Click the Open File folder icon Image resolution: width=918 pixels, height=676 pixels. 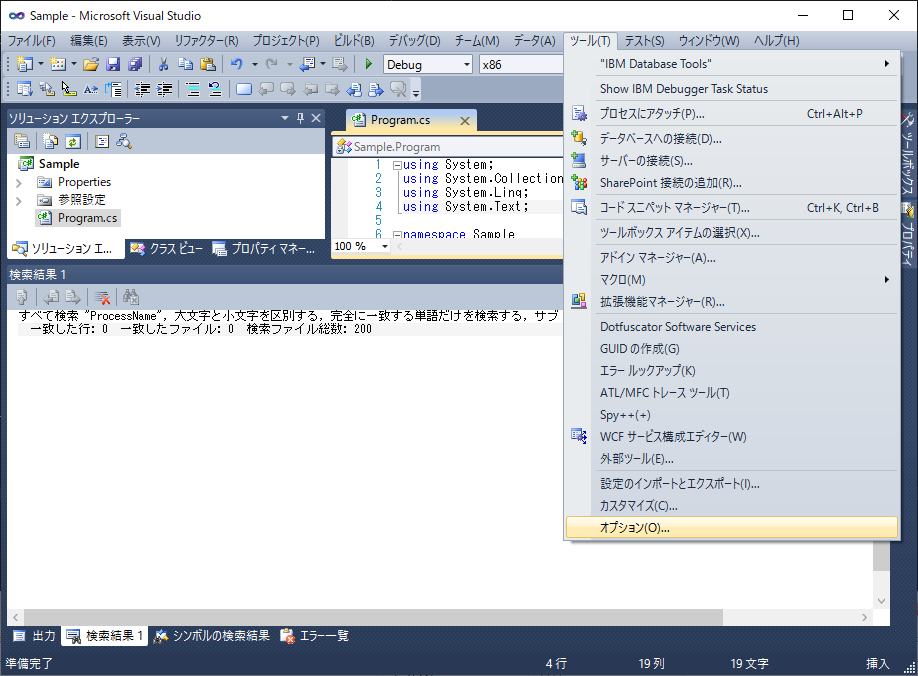tap(91, 64)
